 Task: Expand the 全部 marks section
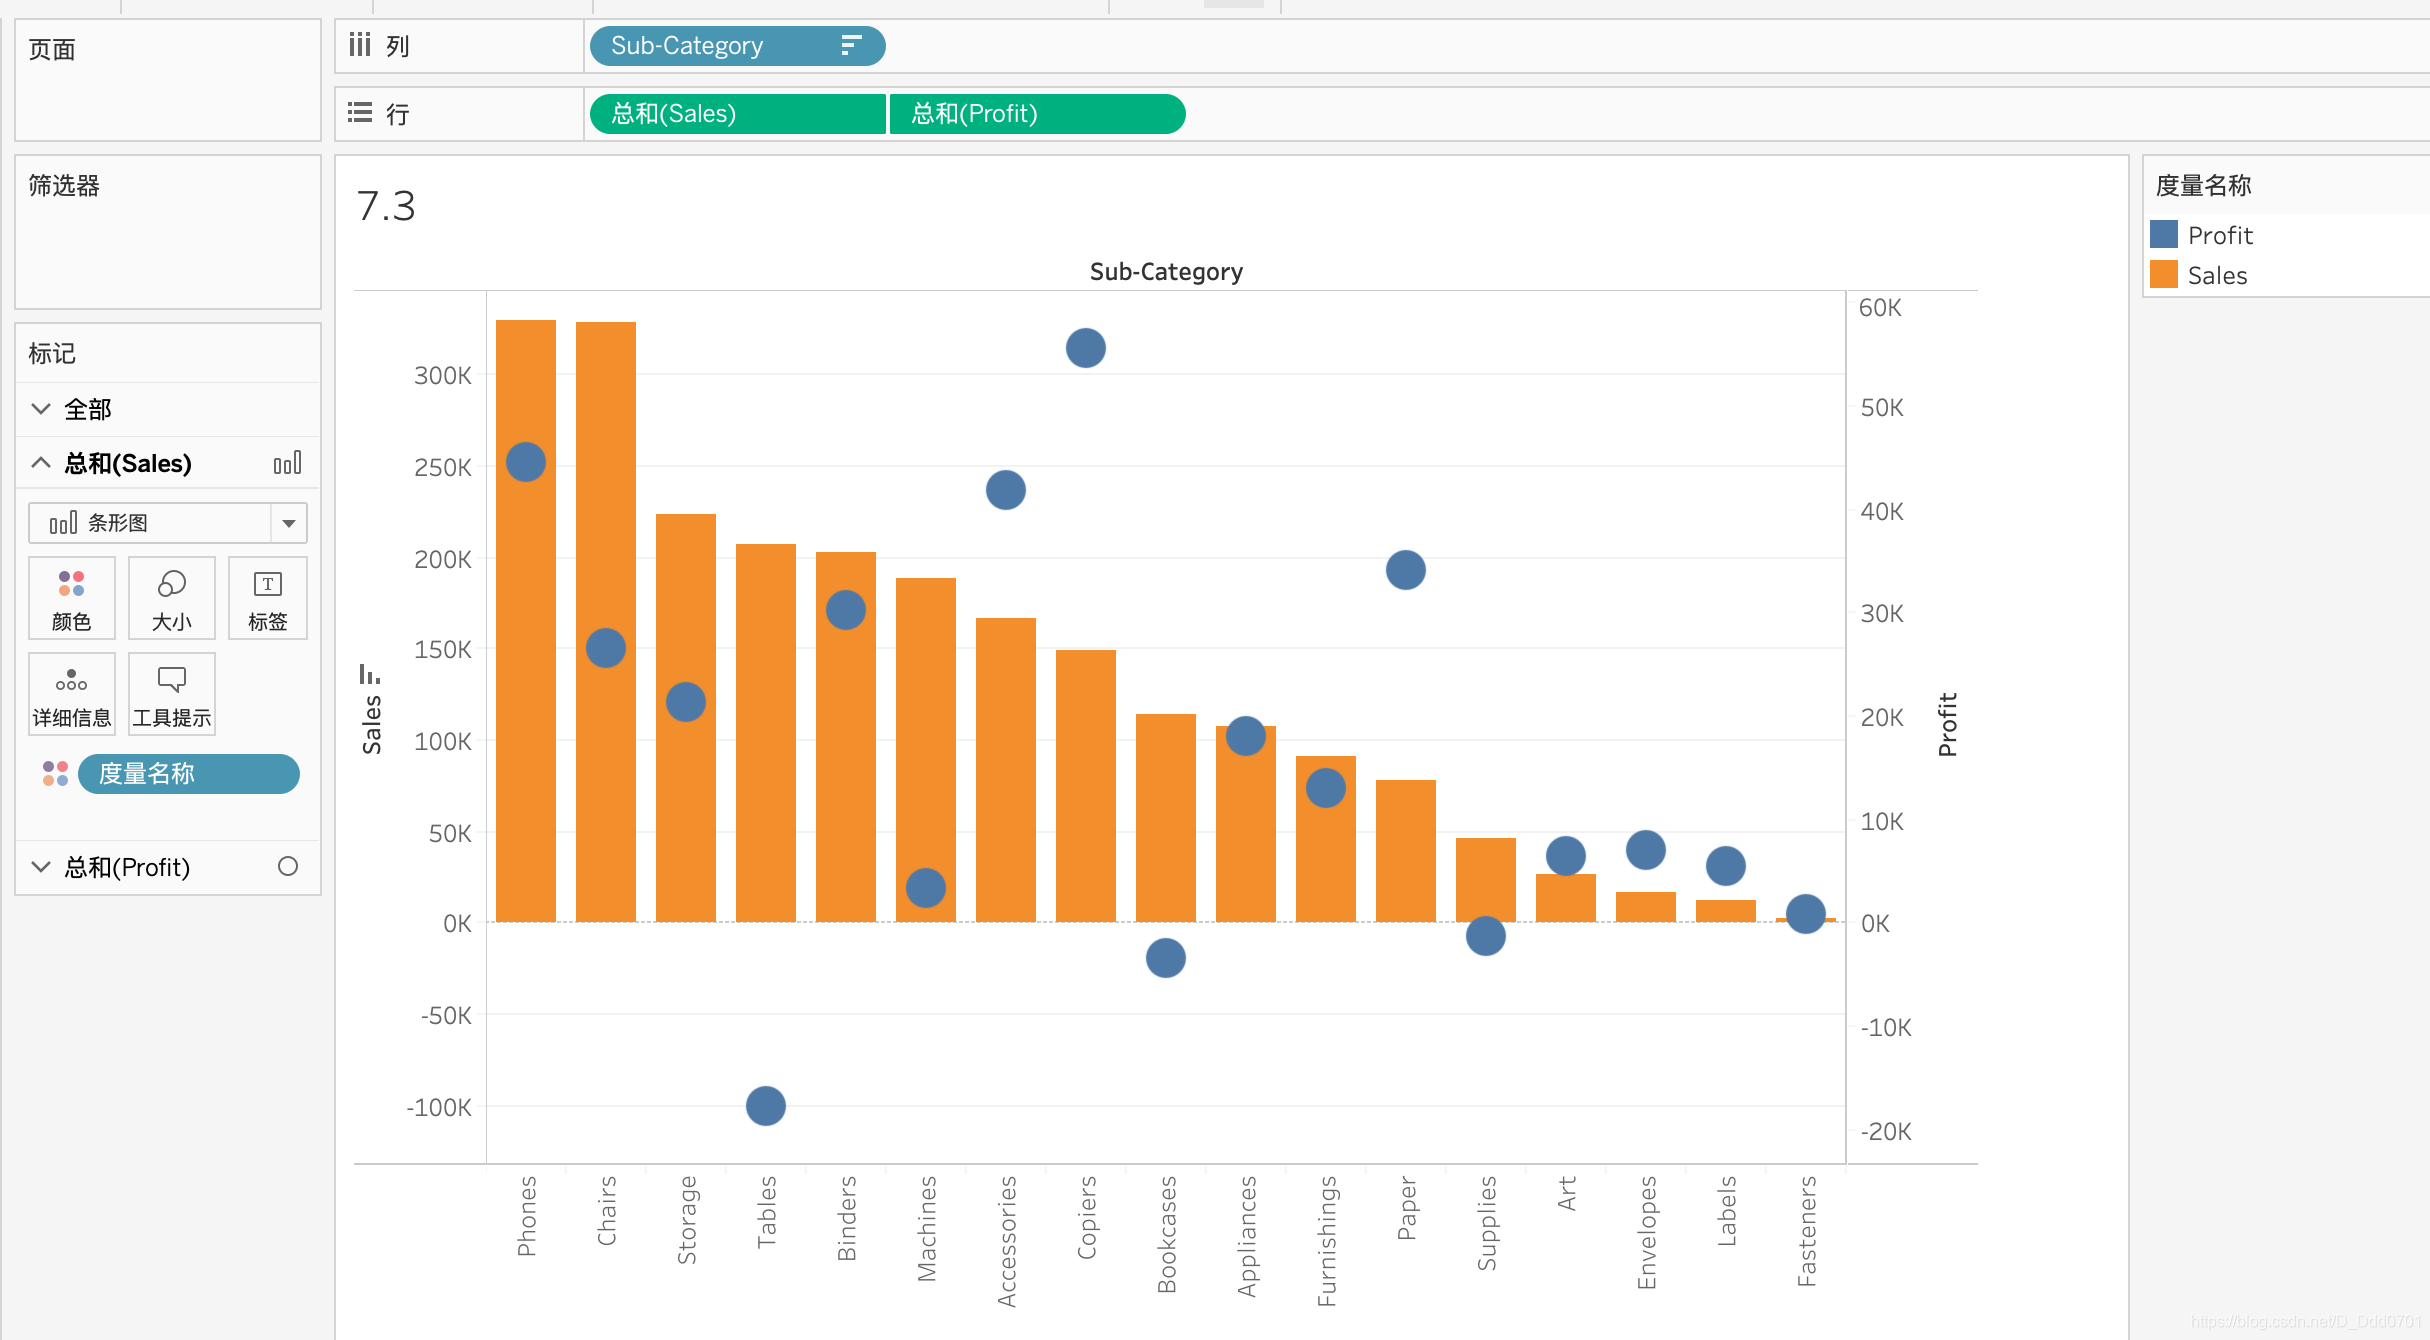pos(41,409)
